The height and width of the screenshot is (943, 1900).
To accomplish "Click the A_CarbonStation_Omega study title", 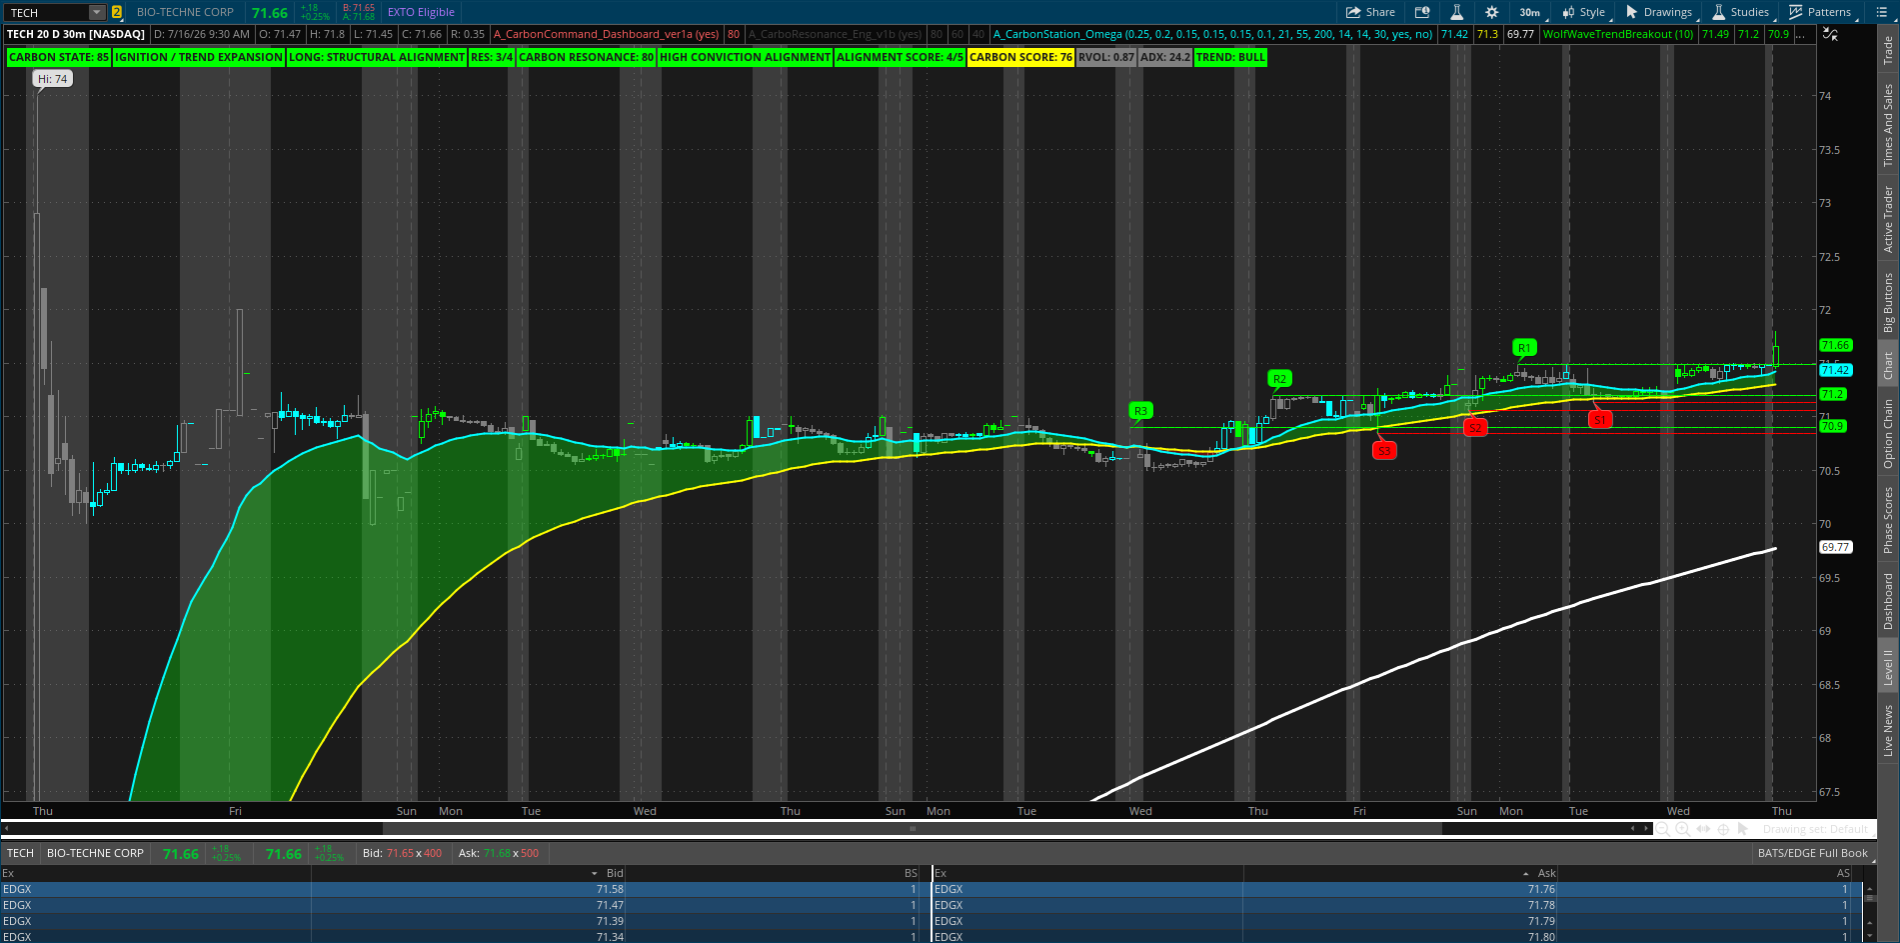I will tap(1213, 34).
